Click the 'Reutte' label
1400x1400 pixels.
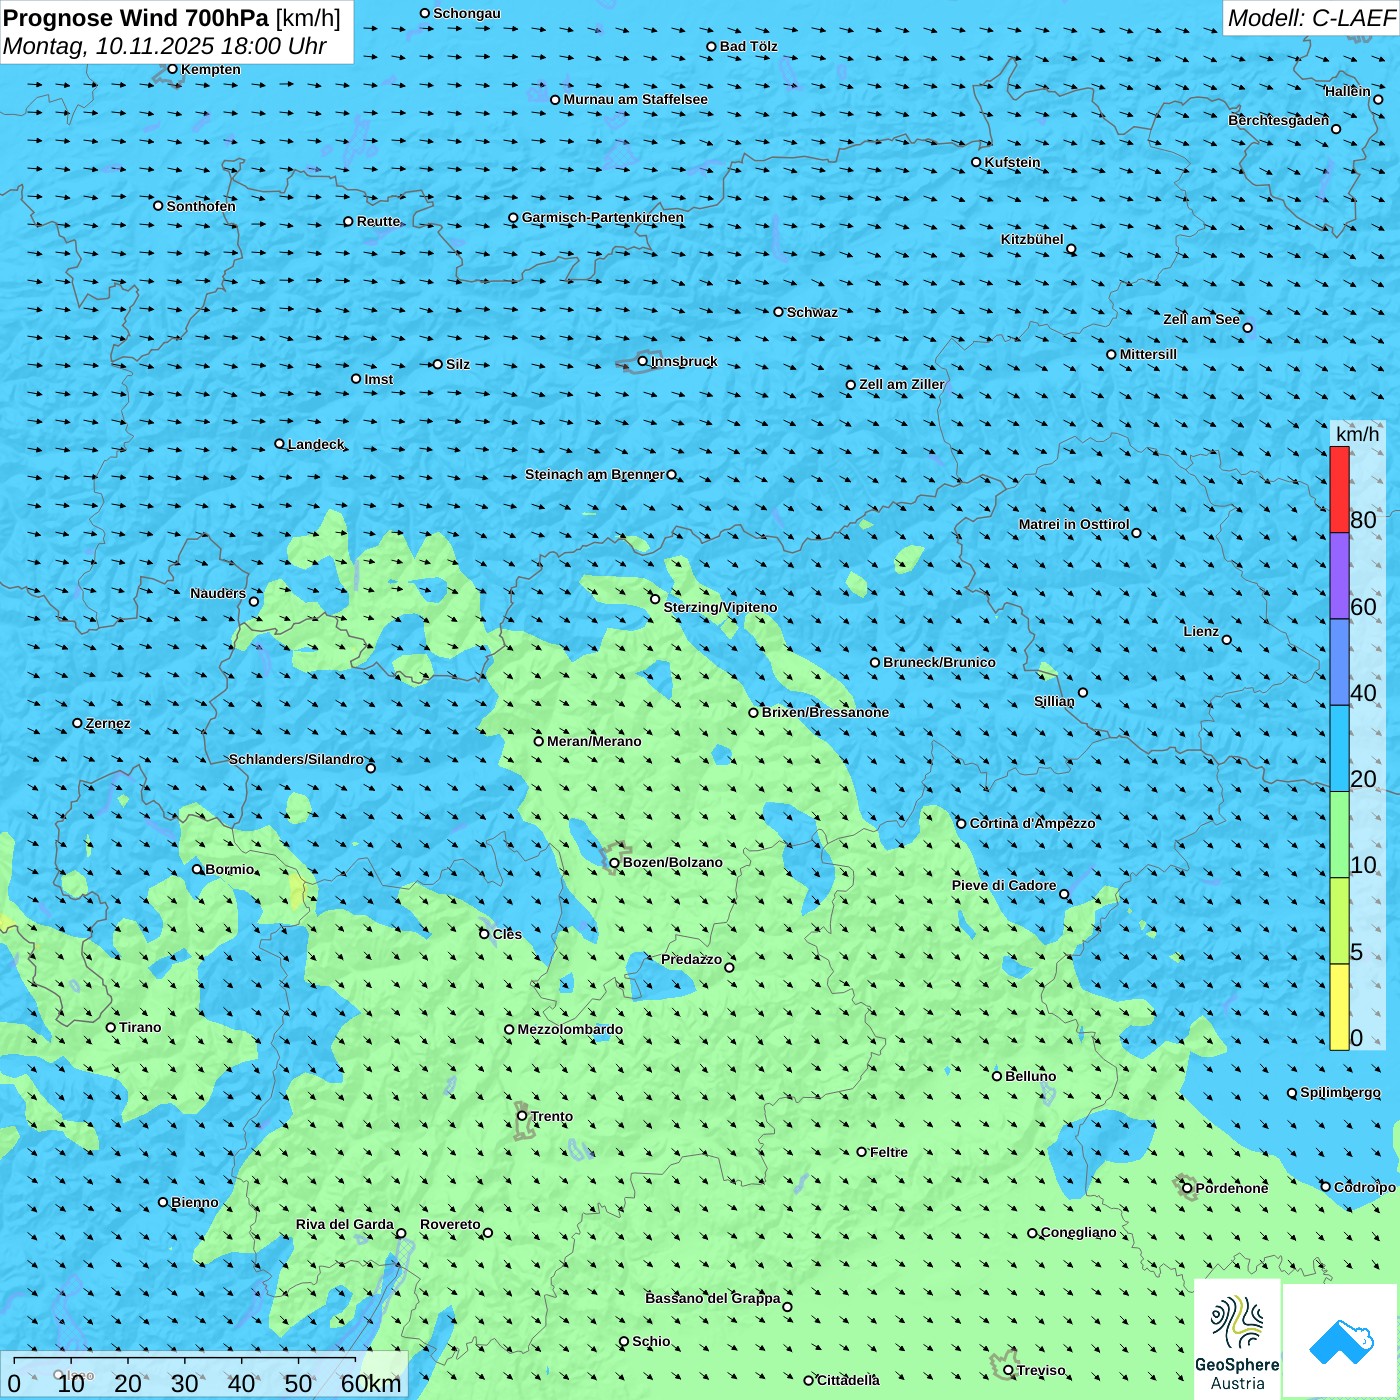point(378,221)
